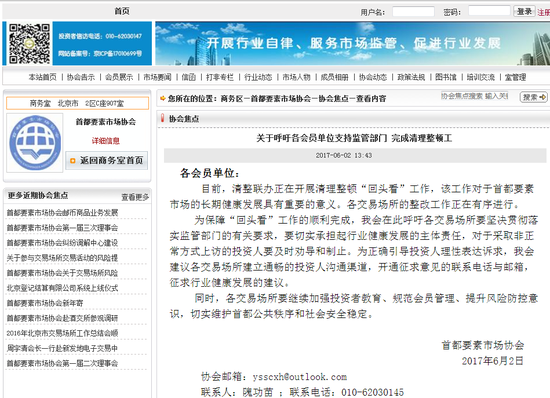
Task: Open article 北京登记结算有限公司系统上线仪式
Action: [x=62, y=288]
